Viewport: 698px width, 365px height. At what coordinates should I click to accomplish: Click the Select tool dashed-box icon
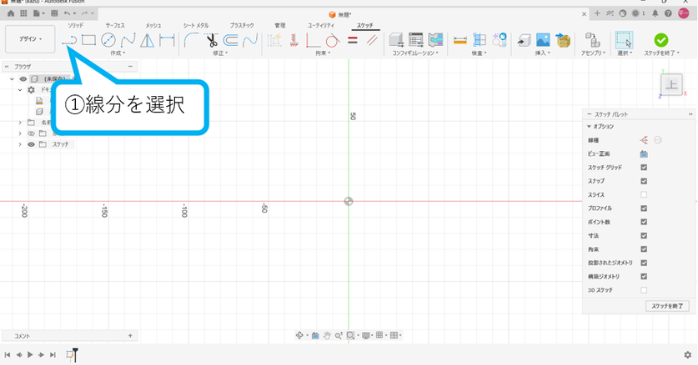(x=624, y=40)
